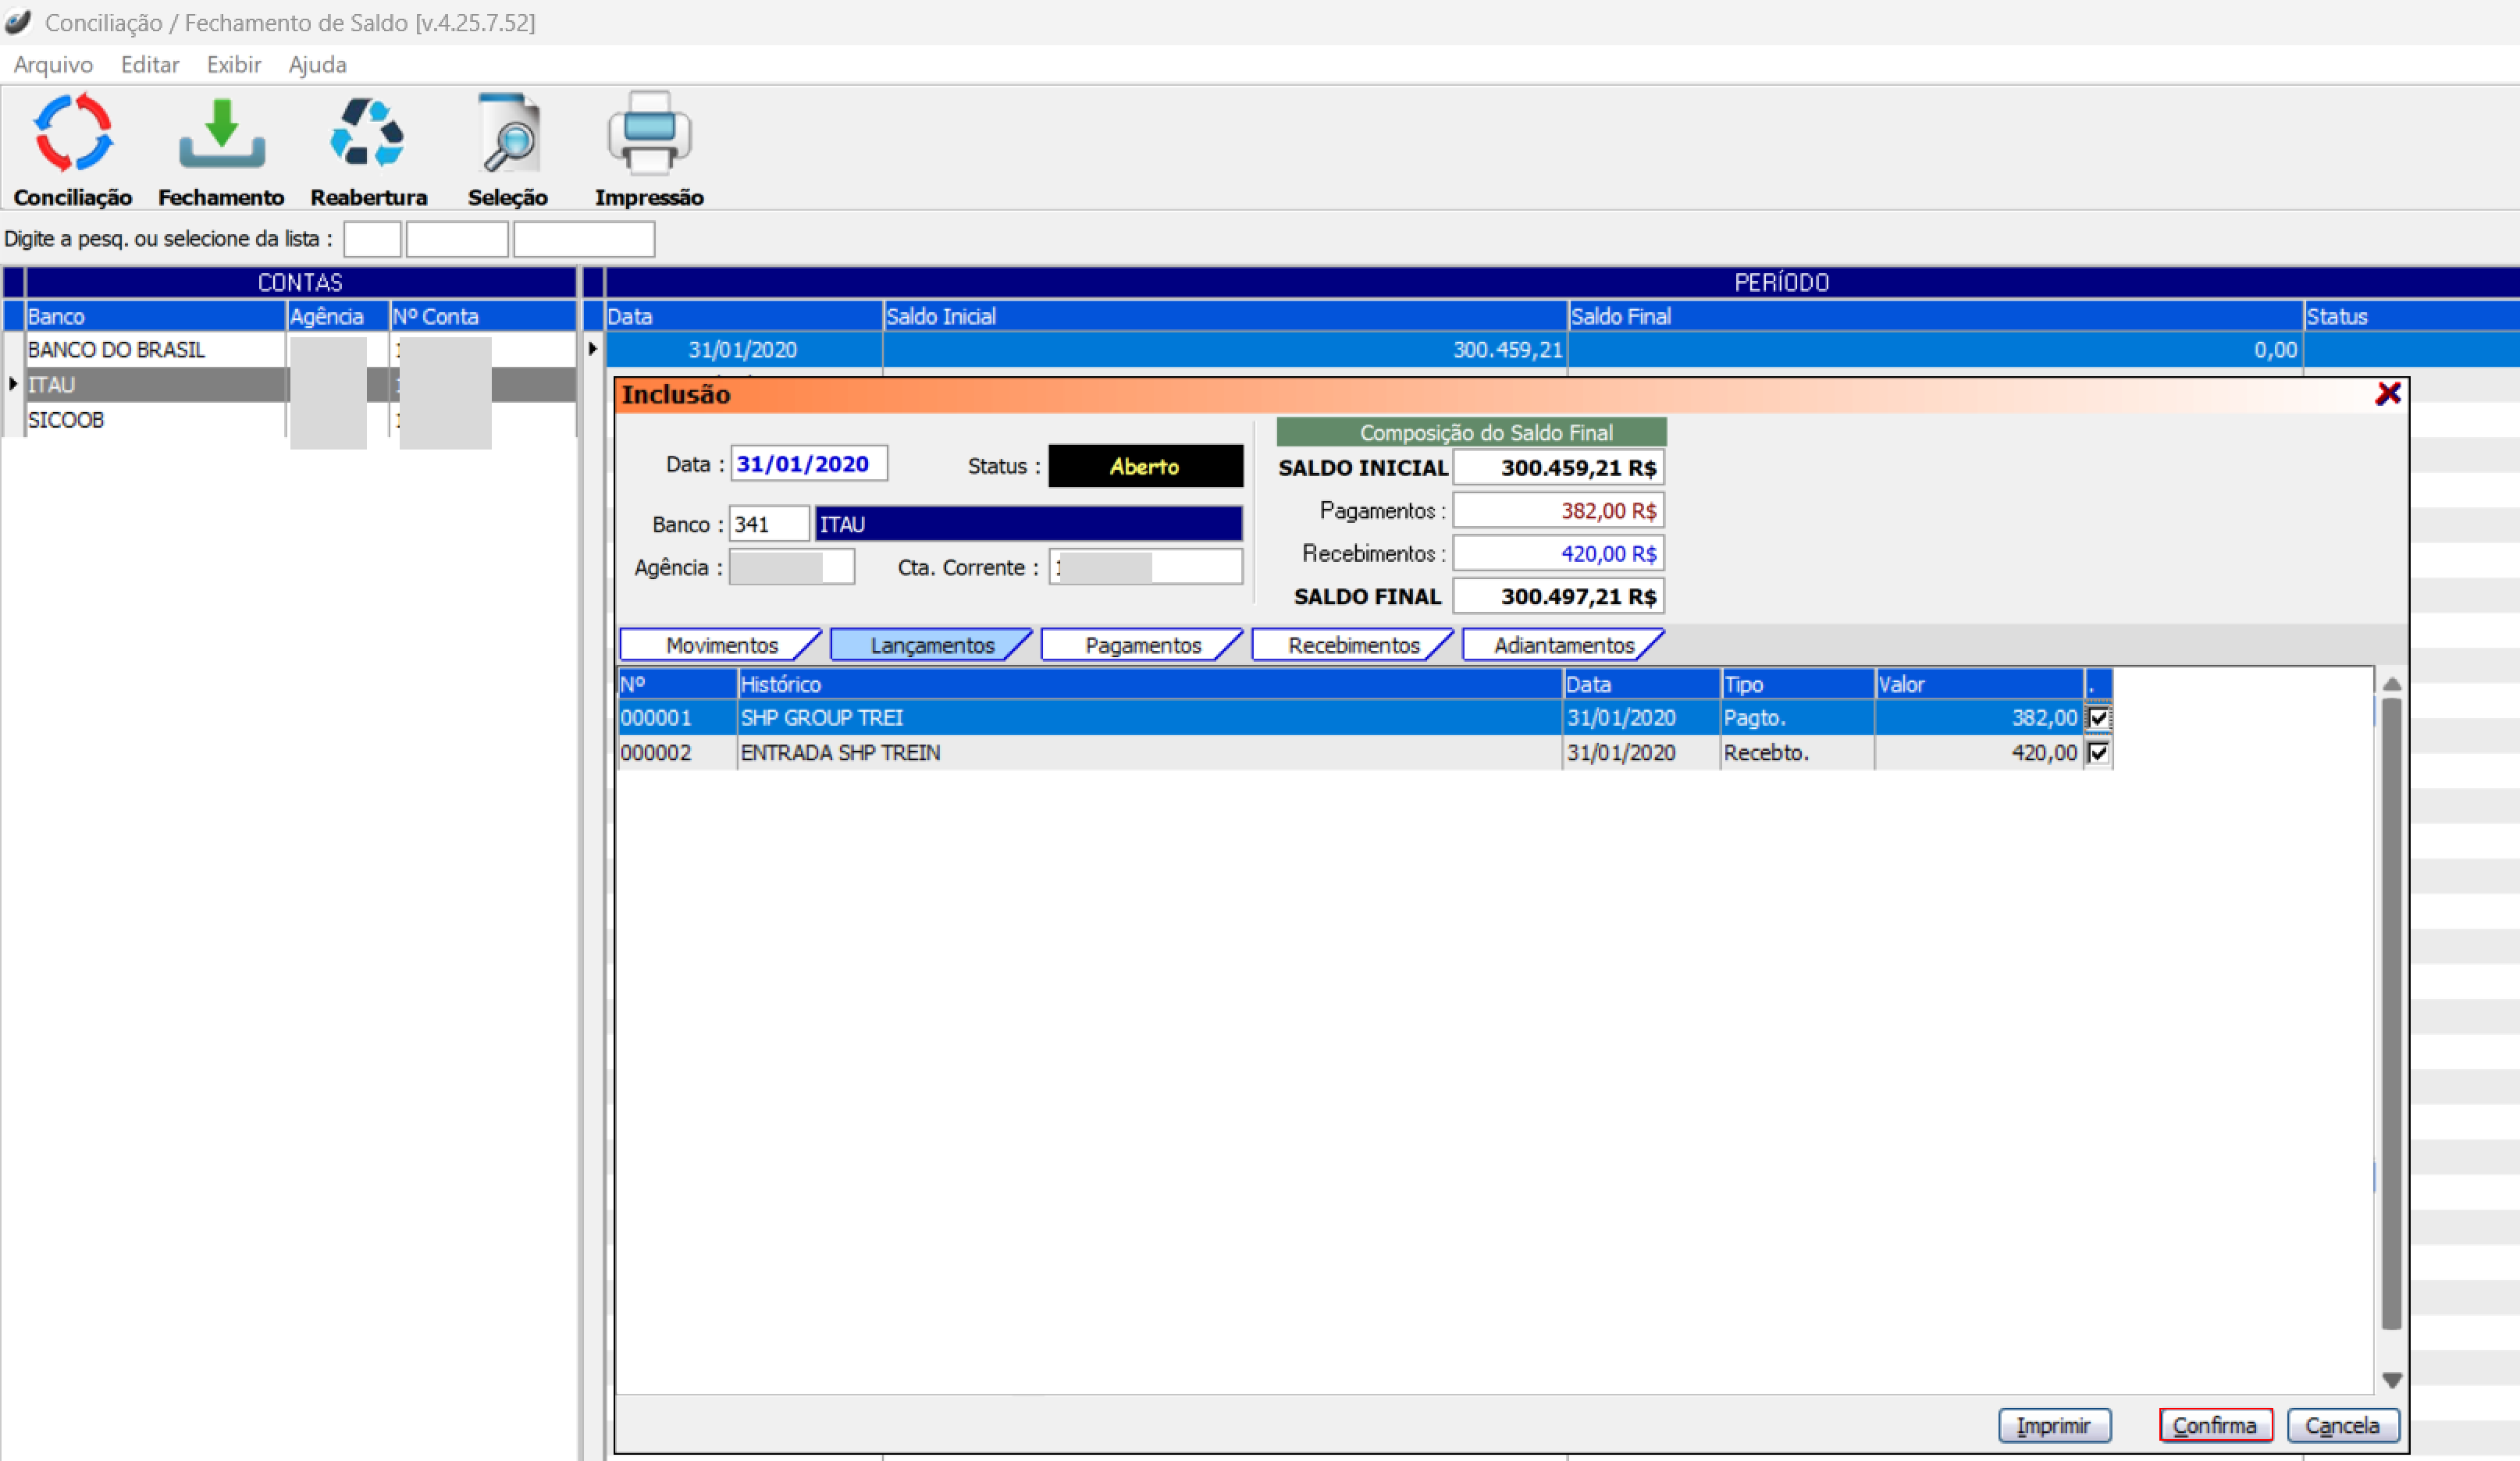The image size is (2520, 1461).
Task: Click the Impressão printer icon
Action: 649,134
